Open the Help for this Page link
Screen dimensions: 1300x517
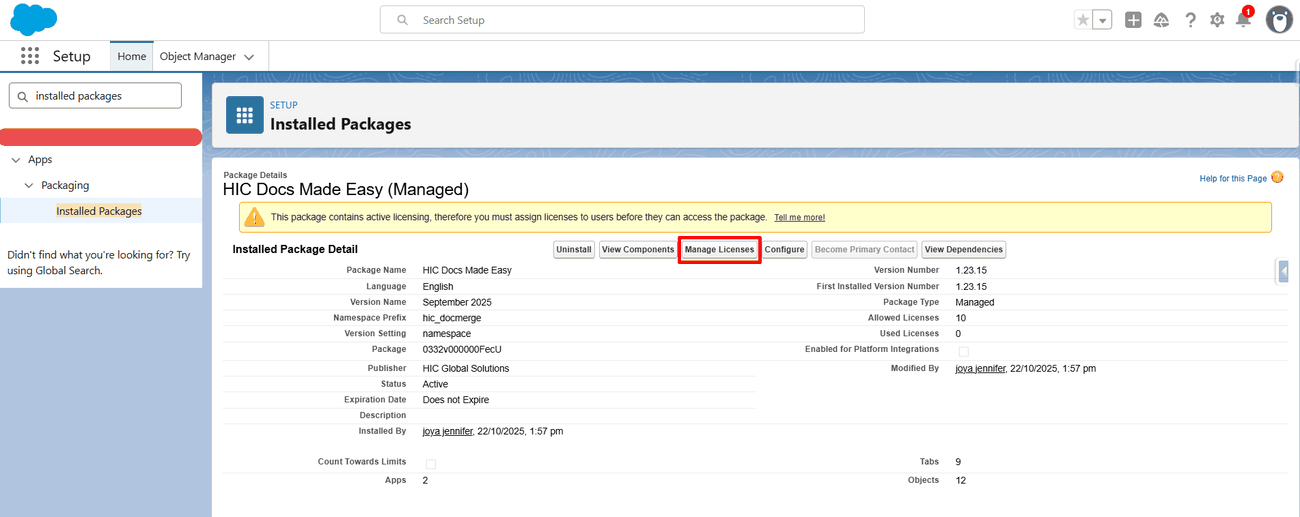(1233, 178)
